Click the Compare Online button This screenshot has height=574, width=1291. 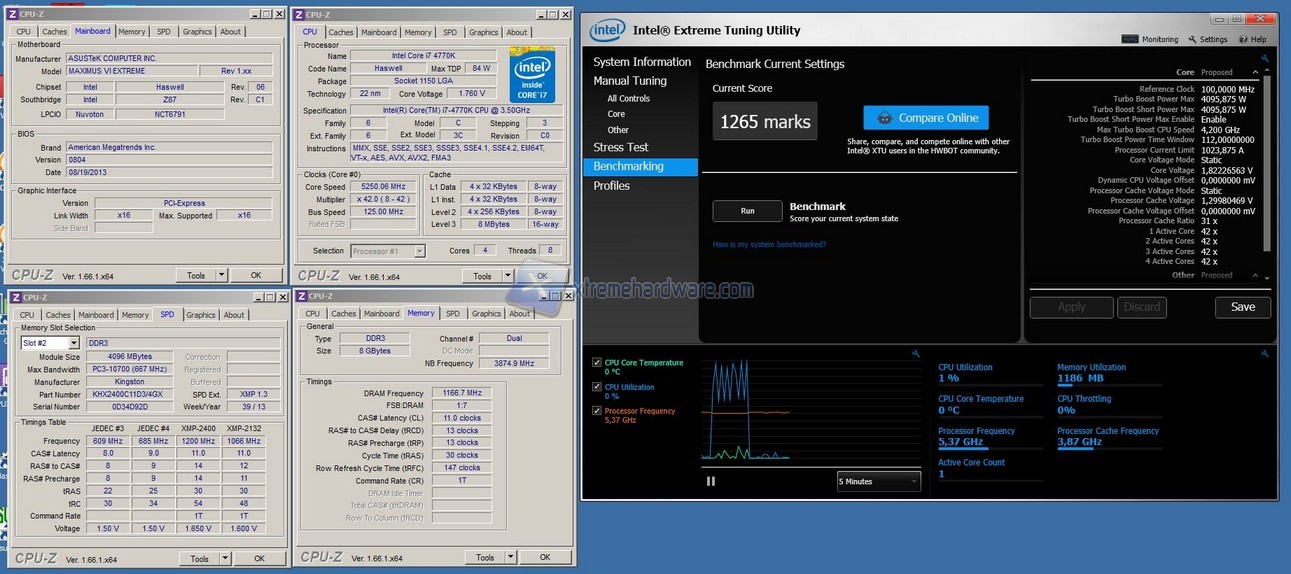[x=926, y=118]
